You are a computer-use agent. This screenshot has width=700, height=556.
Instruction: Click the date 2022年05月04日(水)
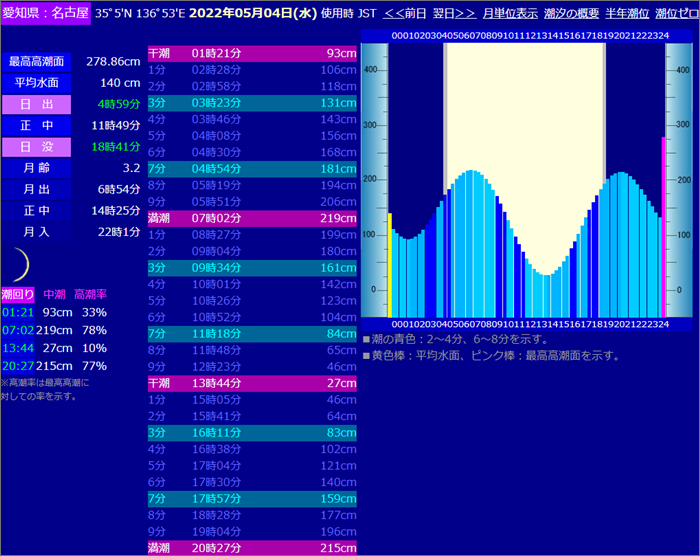click(x=253, y=13)
